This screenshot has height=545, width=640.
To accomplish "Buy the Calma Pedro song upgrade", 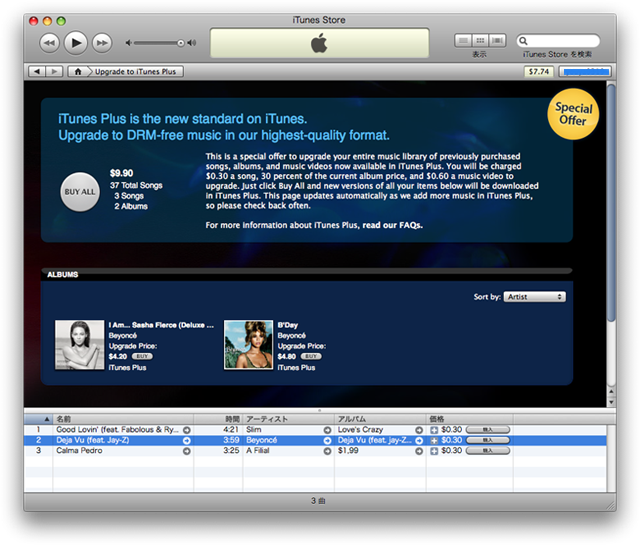I will [488, 451].
